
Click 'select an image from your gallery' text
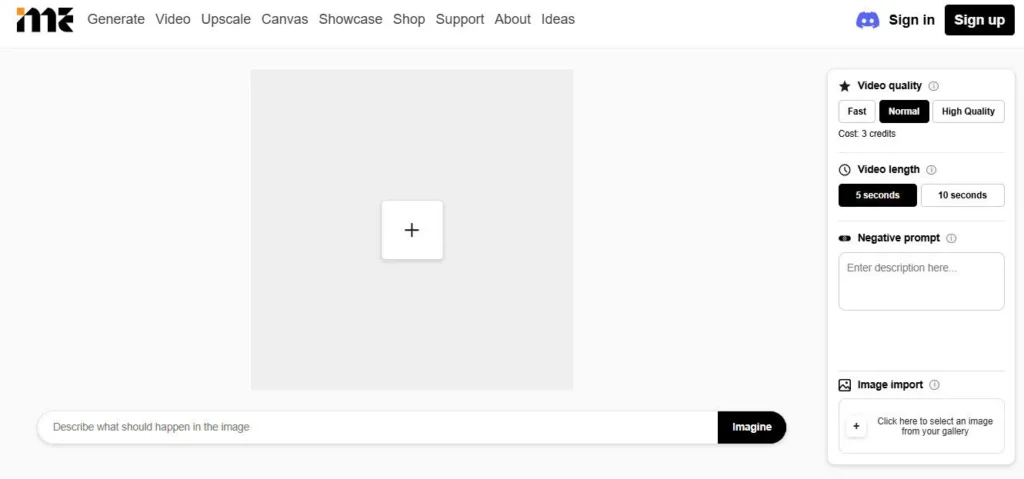[935, 427]
